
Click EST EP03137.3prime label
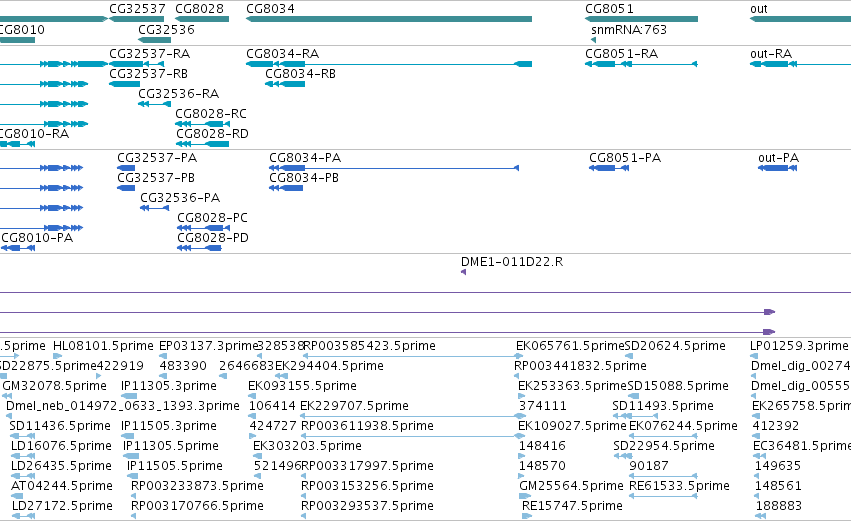point(208,346)
